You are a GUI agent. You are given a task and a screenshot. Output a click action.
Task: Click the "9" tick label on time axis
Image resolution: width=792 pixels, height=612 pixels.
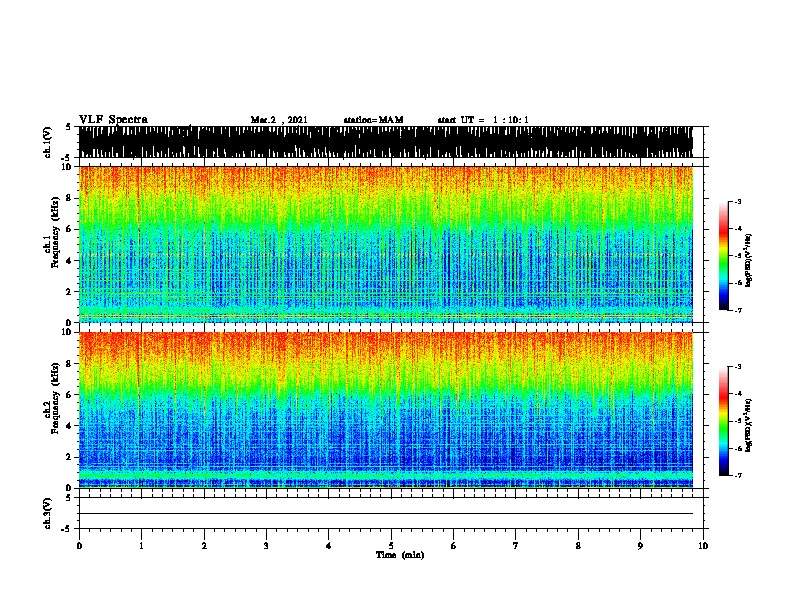point(640,545)
